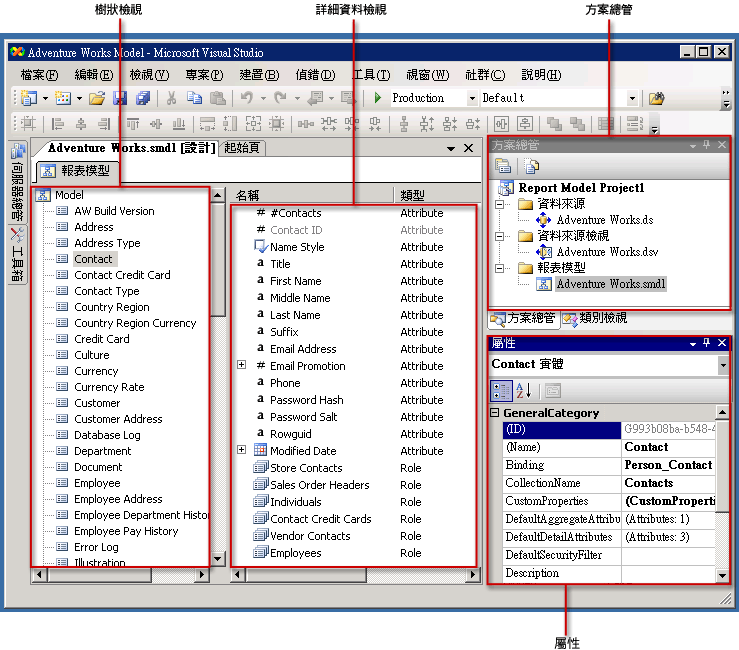Click the Categorized view icon in Properties
The height and width of the screenshot is (650, 739).
coord(502,390)
